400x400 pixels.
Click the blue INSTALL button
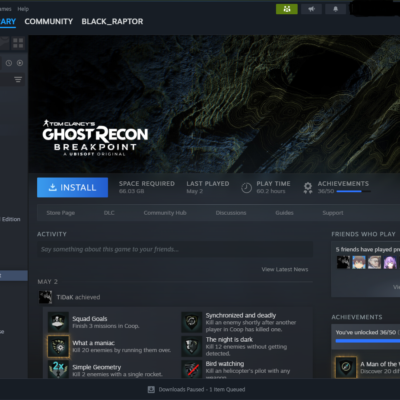coord(72,187)
